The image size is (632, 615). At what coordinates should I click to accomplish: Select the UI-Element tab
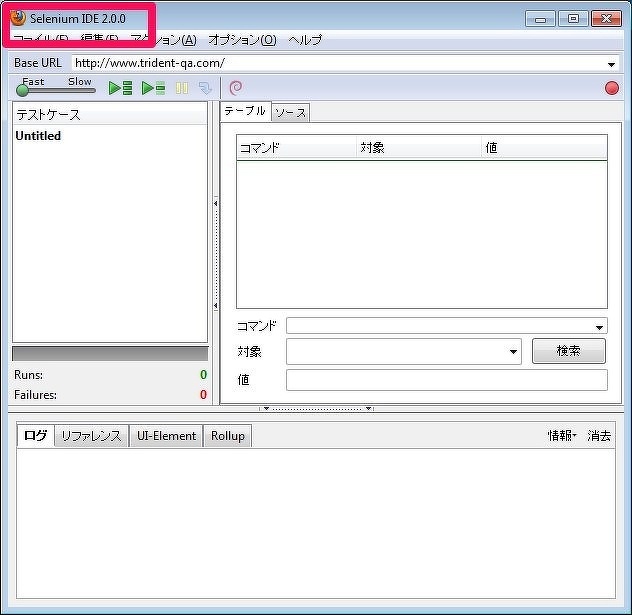click(x=166, y=436)
